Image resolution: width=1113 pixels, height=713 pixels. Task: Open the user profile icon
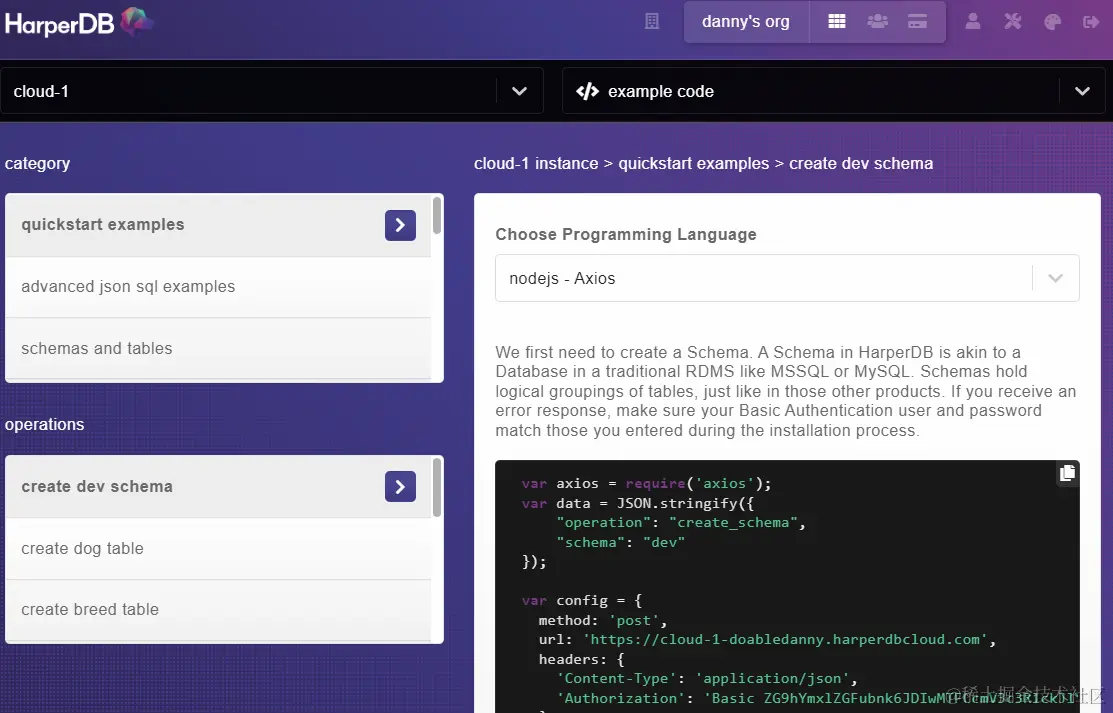coord(972,20)
